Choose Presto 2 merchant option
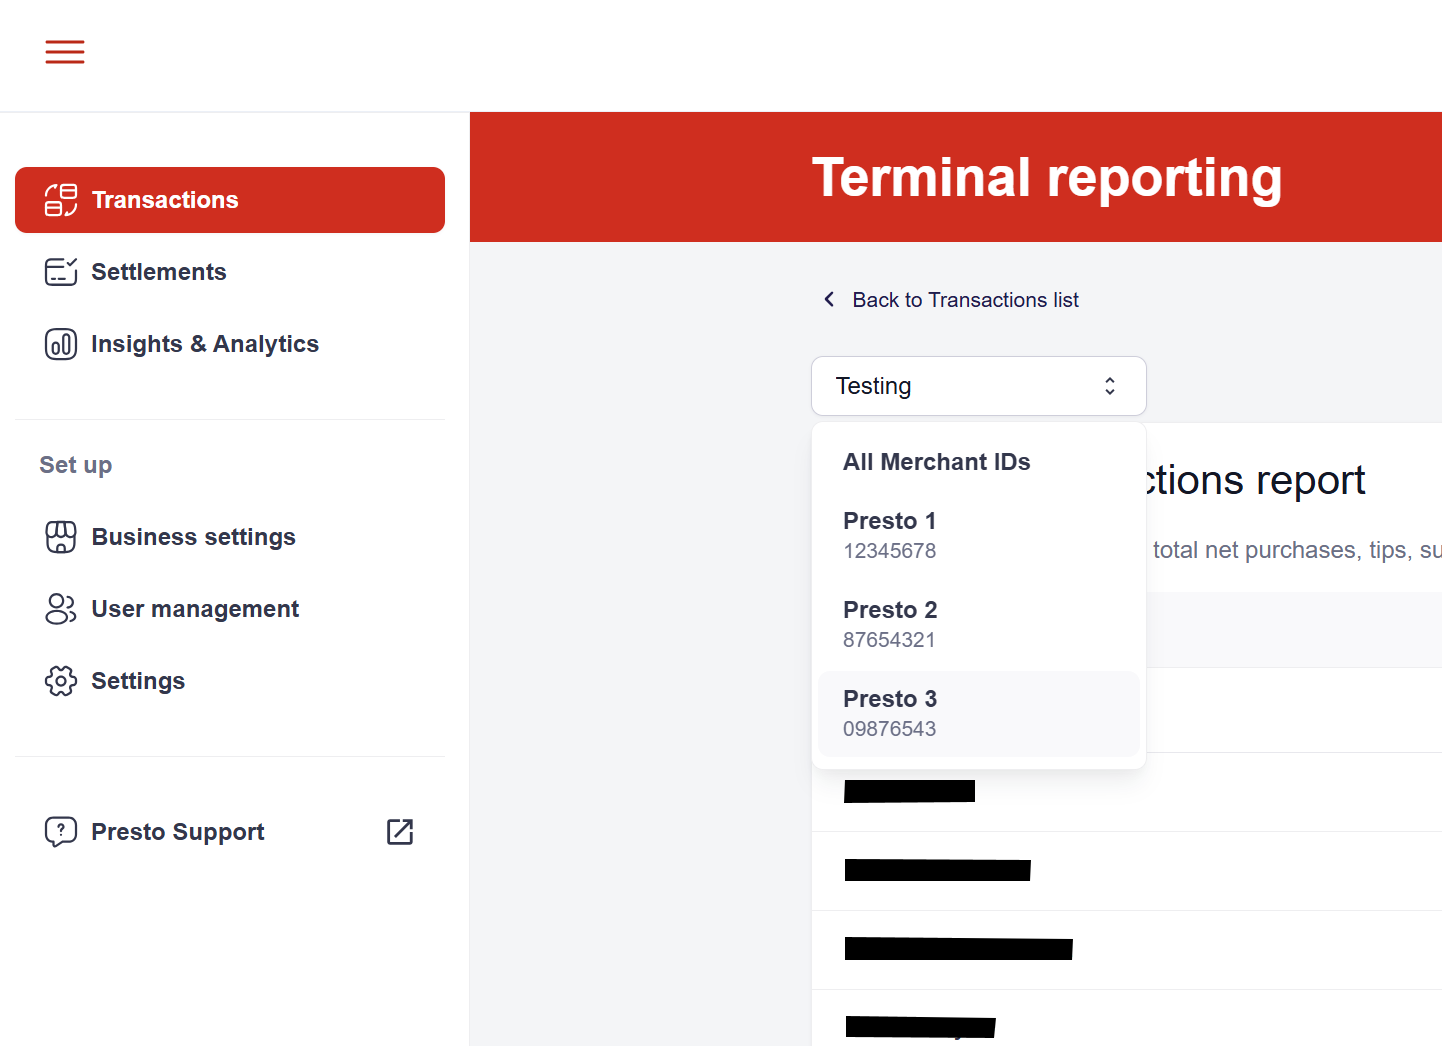 click(x=979, y=625)
